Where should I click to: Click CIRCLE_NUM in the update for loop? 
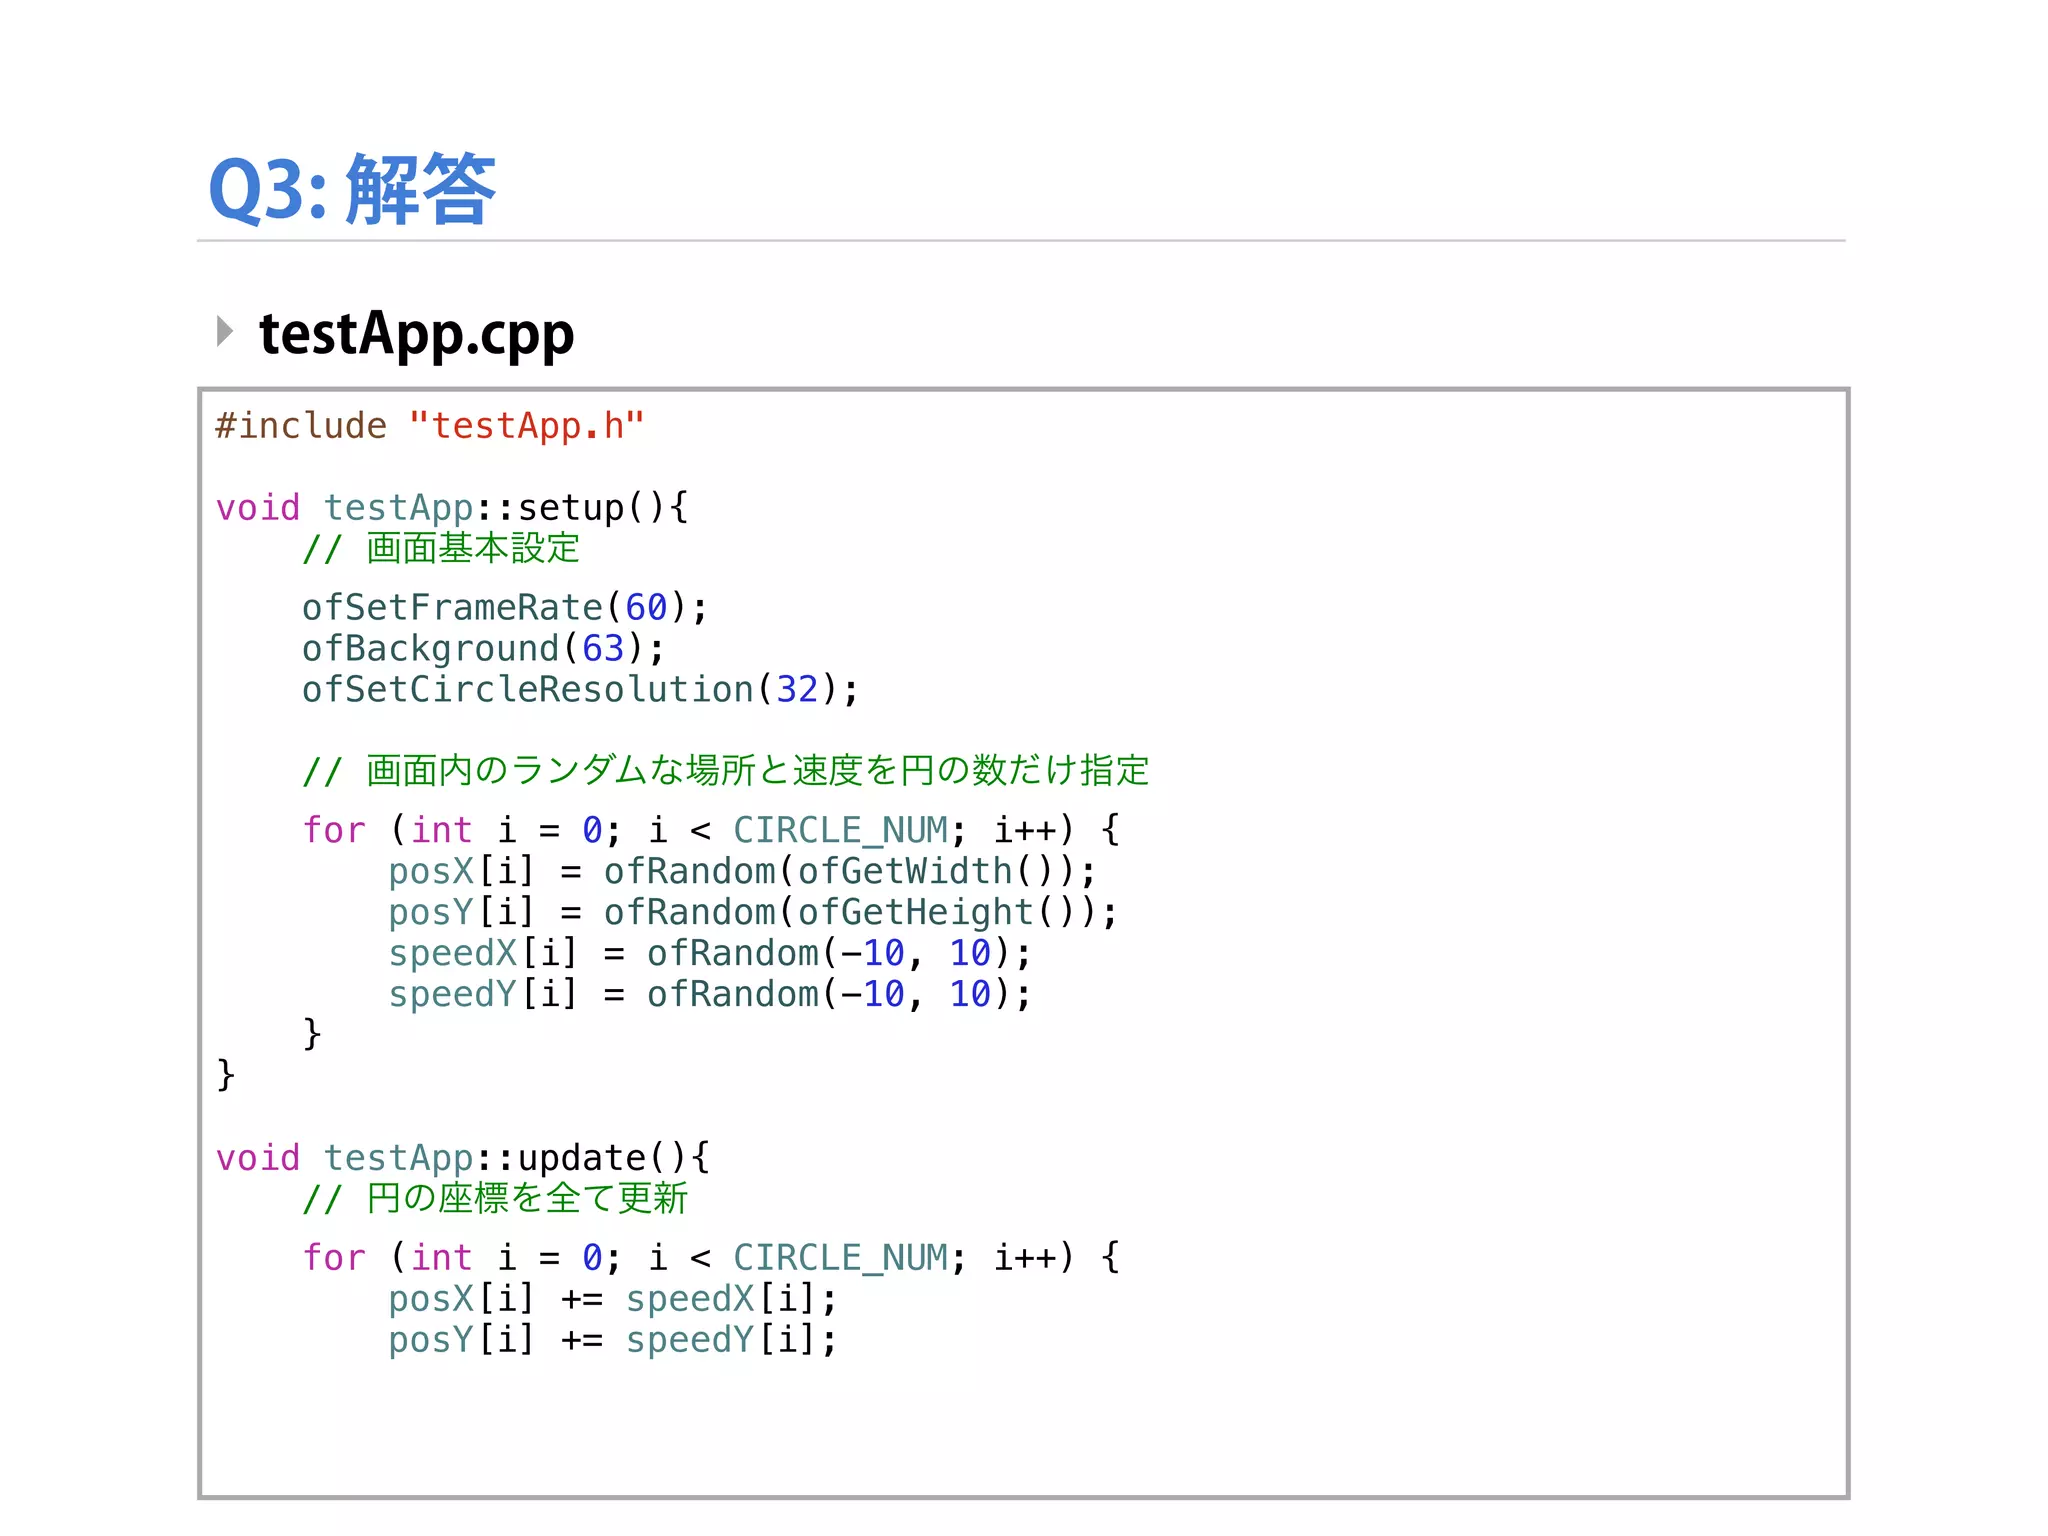pos(840,1258)
